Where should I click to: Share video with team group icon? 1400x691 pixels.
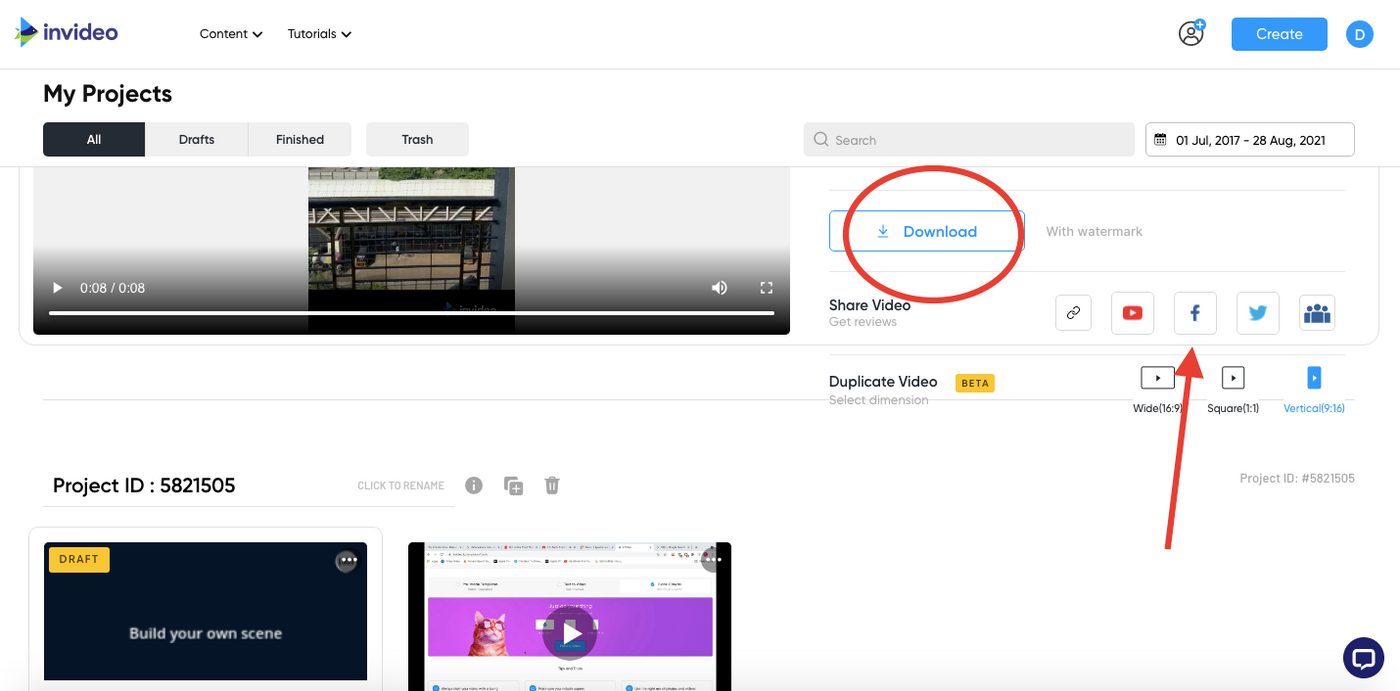(x=1317, y=313)
